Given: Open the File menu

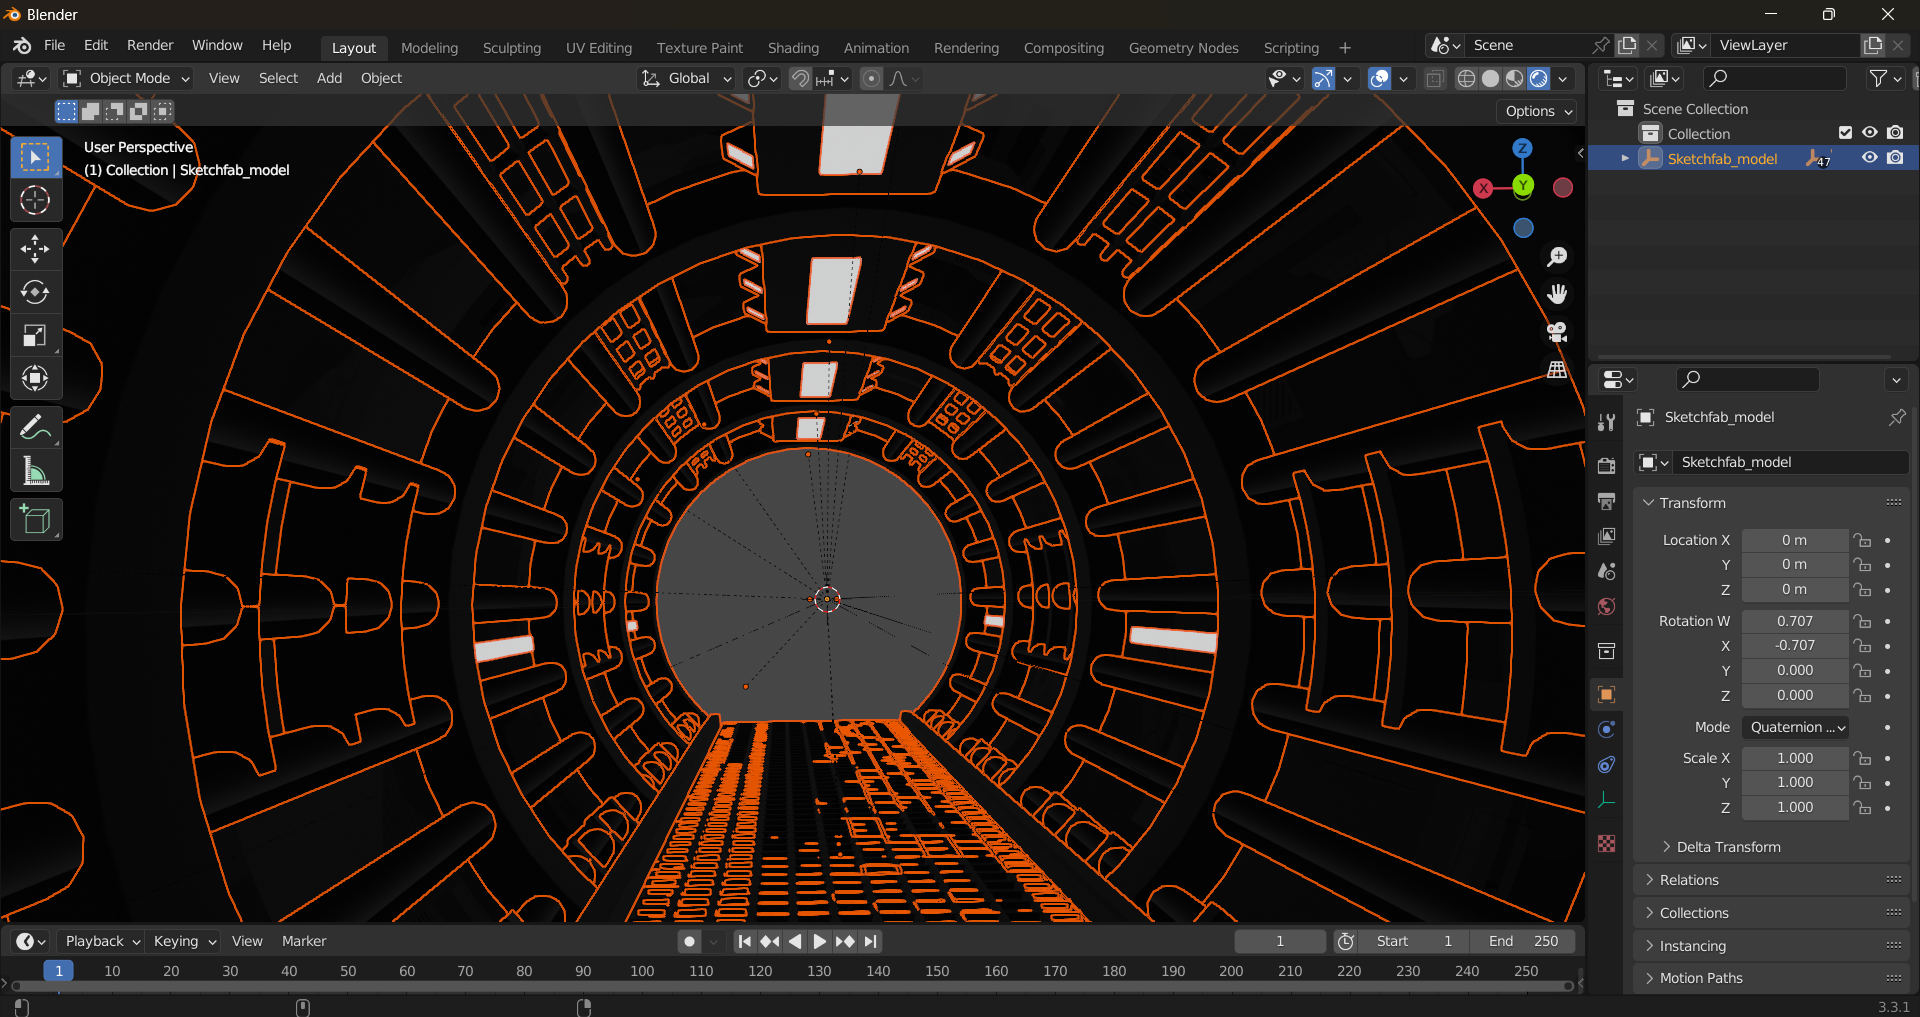Looking at the screenshot, I should [55, 46].
